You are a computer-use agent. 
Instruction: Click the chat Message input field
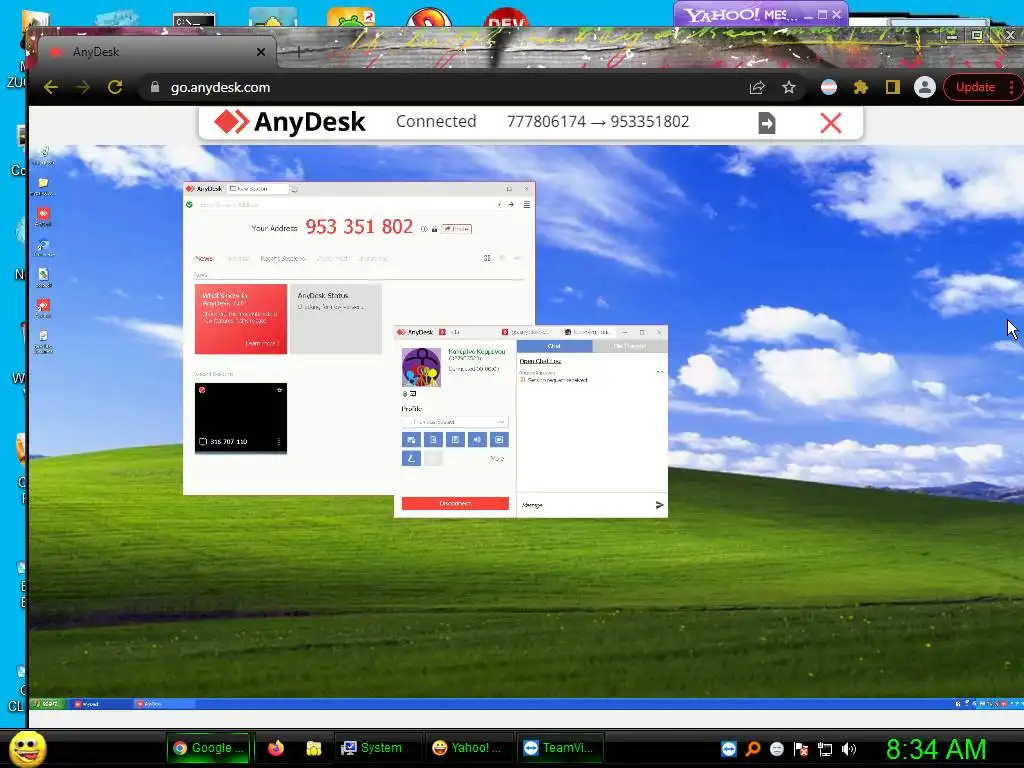coord(584,505)
